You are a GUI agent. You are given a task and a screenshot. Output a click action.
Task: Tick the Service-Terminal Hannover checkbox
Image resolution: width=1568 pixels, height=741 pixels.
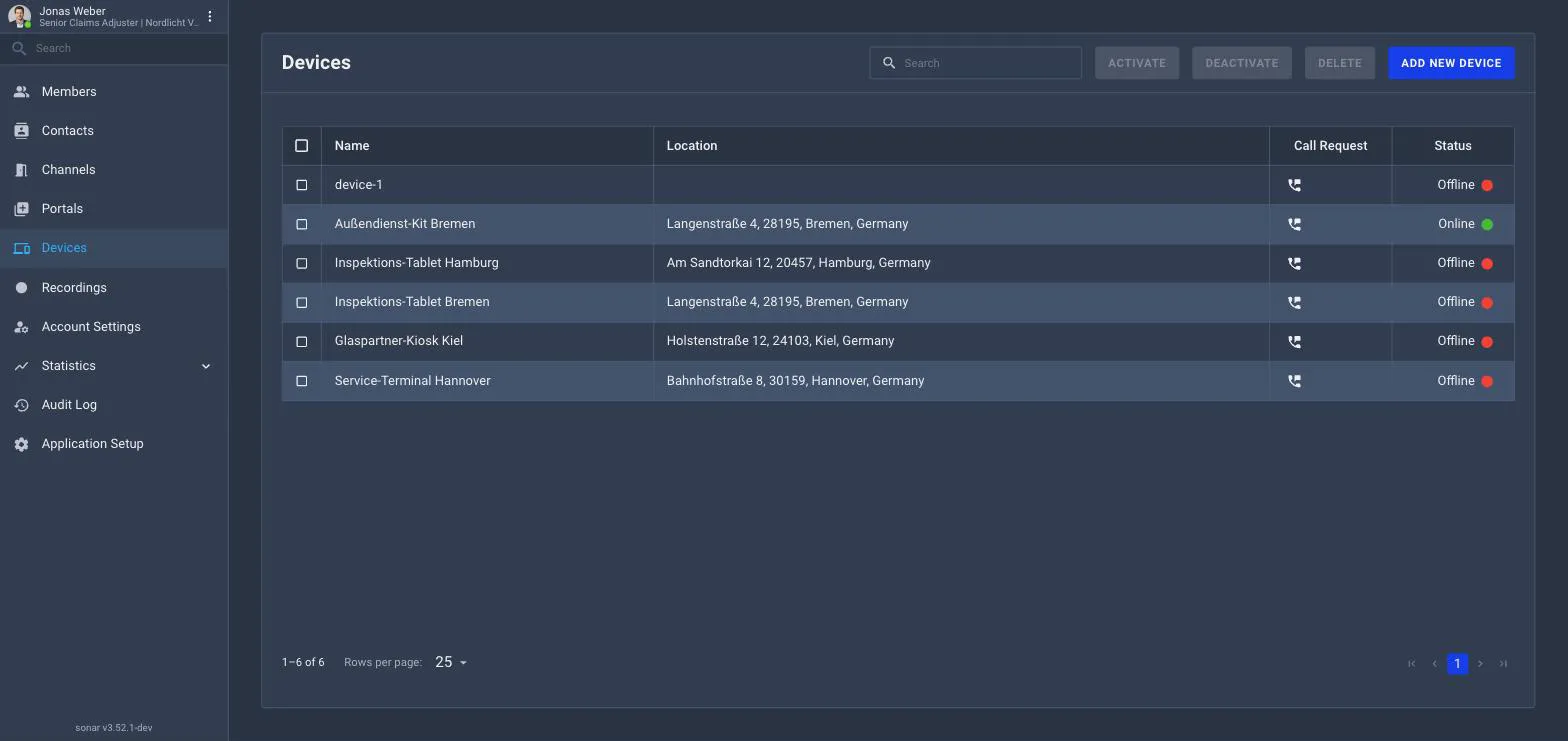[302, 381]
